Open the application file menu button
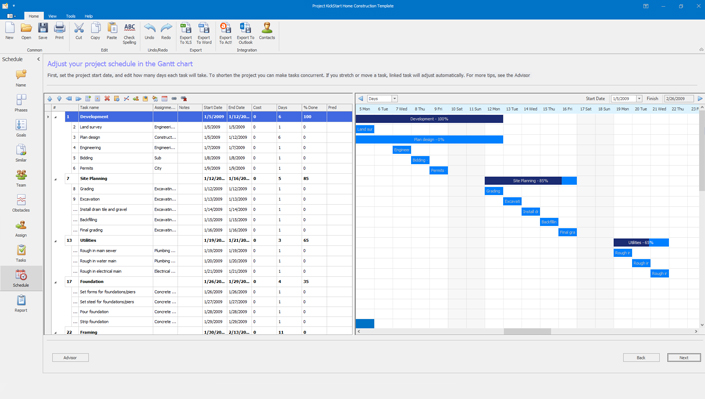 coord(11,16)
